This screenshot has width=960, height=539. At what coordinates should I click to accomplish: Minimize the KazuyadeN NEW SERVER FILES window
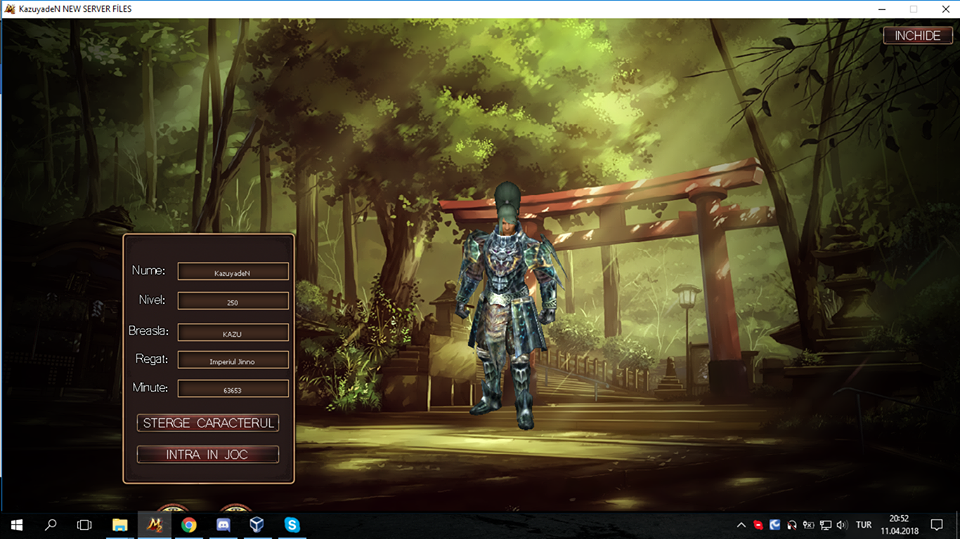(x=882, y=9)
